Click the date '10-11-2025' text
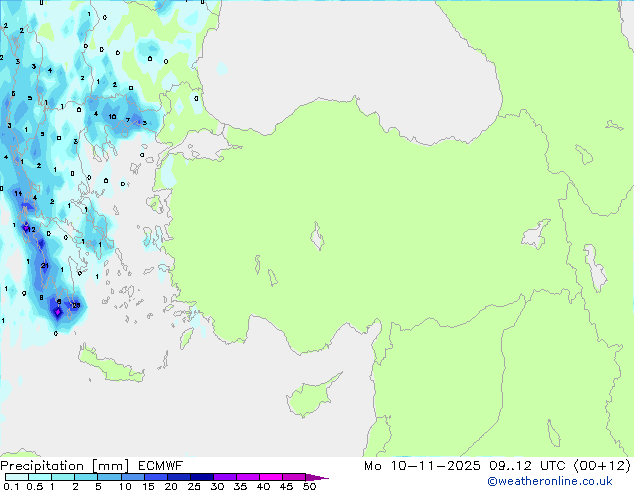The height and width of the screenshot is (490, 634). coord(435,466)
